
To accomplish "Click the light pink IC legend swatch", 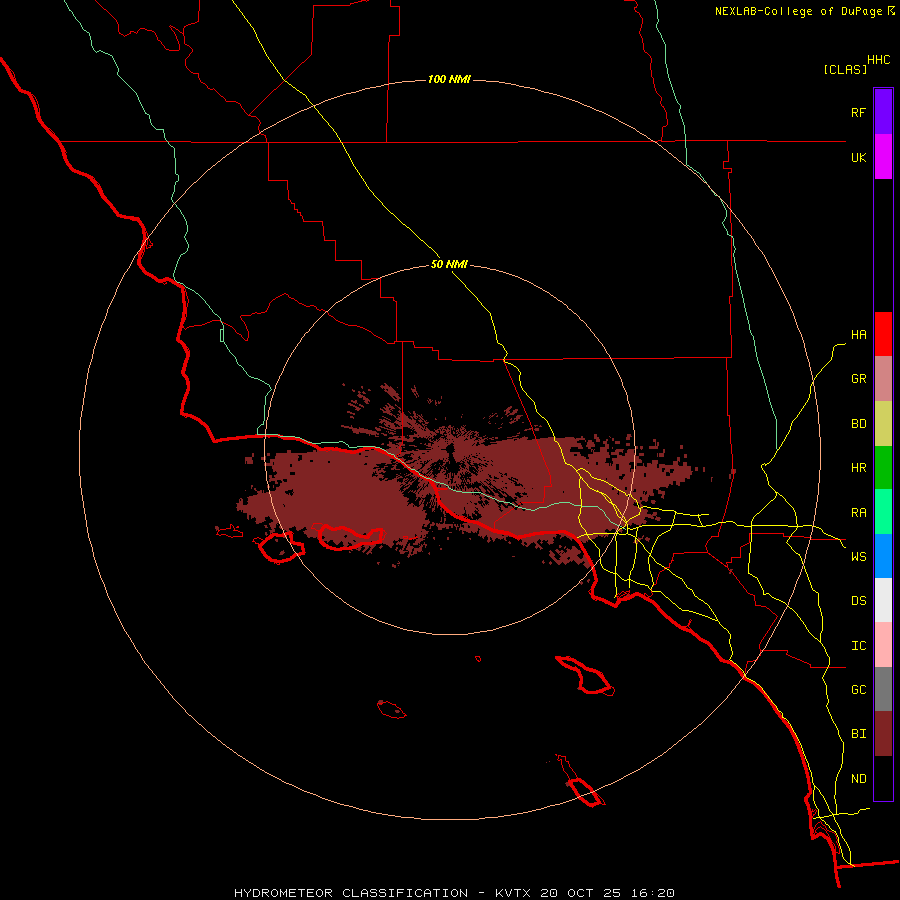I will (x=883, y=645).
